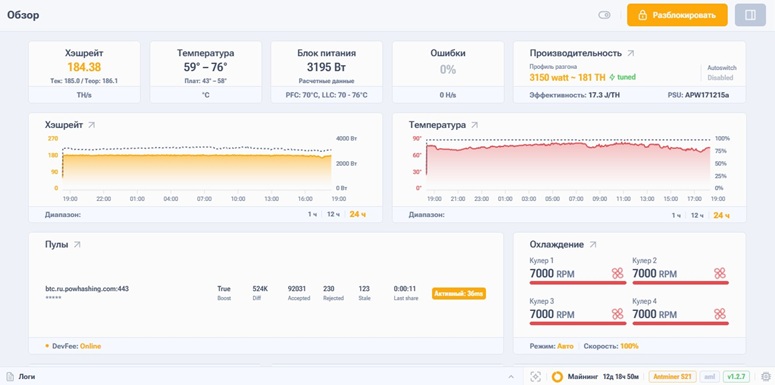
Task: Click the 123 Stale shares value
Action: 364,289
